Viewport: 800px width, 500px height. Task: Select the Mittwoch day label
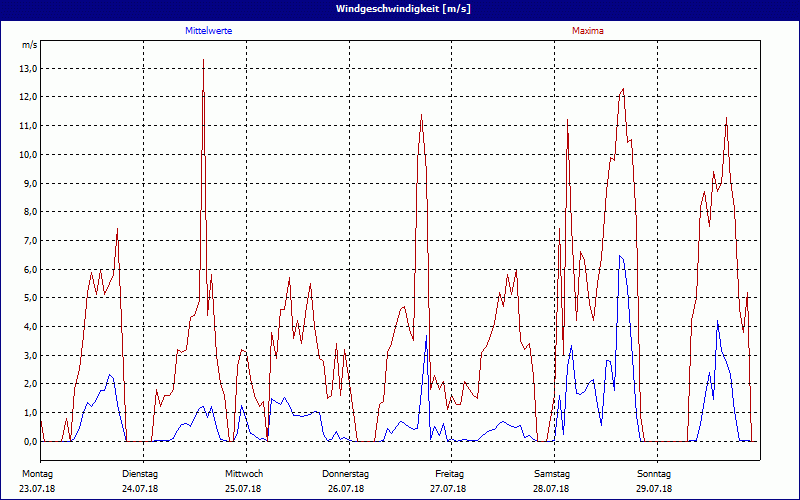(243, 473)
